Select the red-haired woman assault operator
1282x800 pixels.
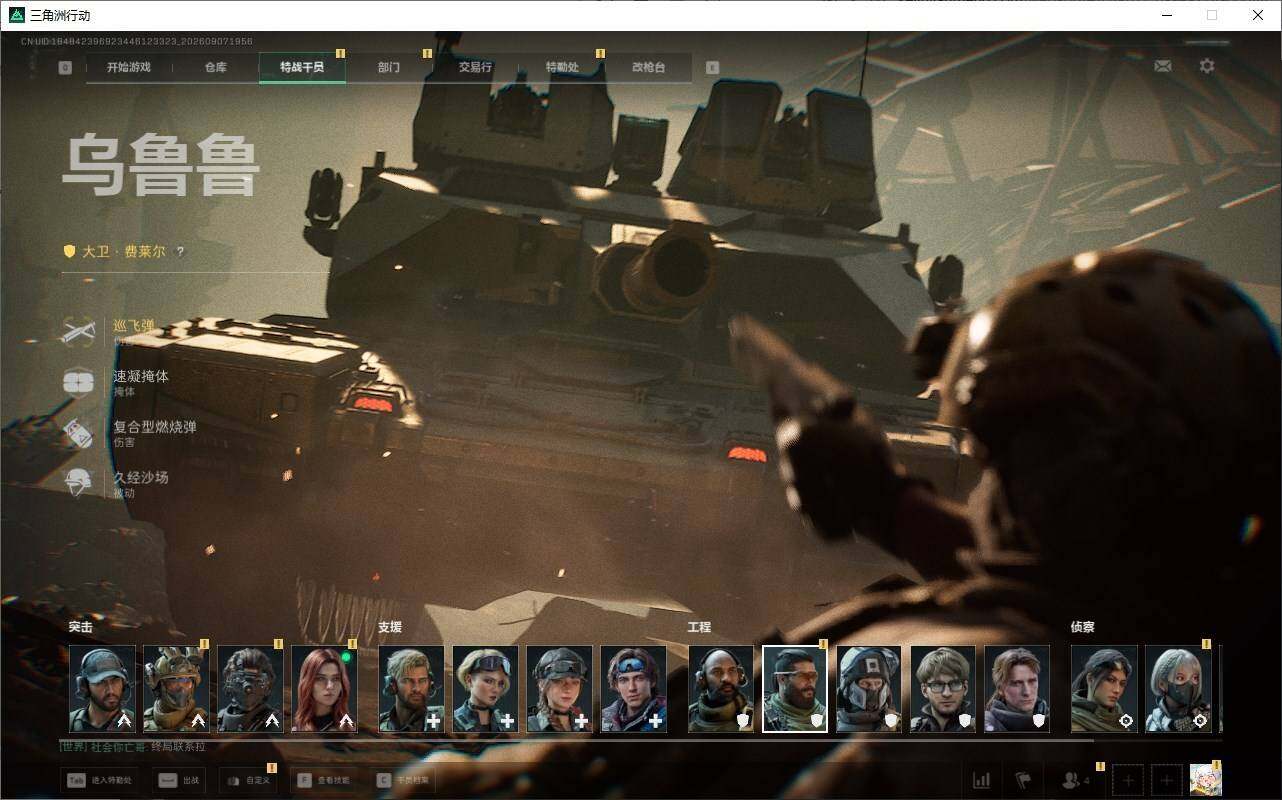(324, 689)
